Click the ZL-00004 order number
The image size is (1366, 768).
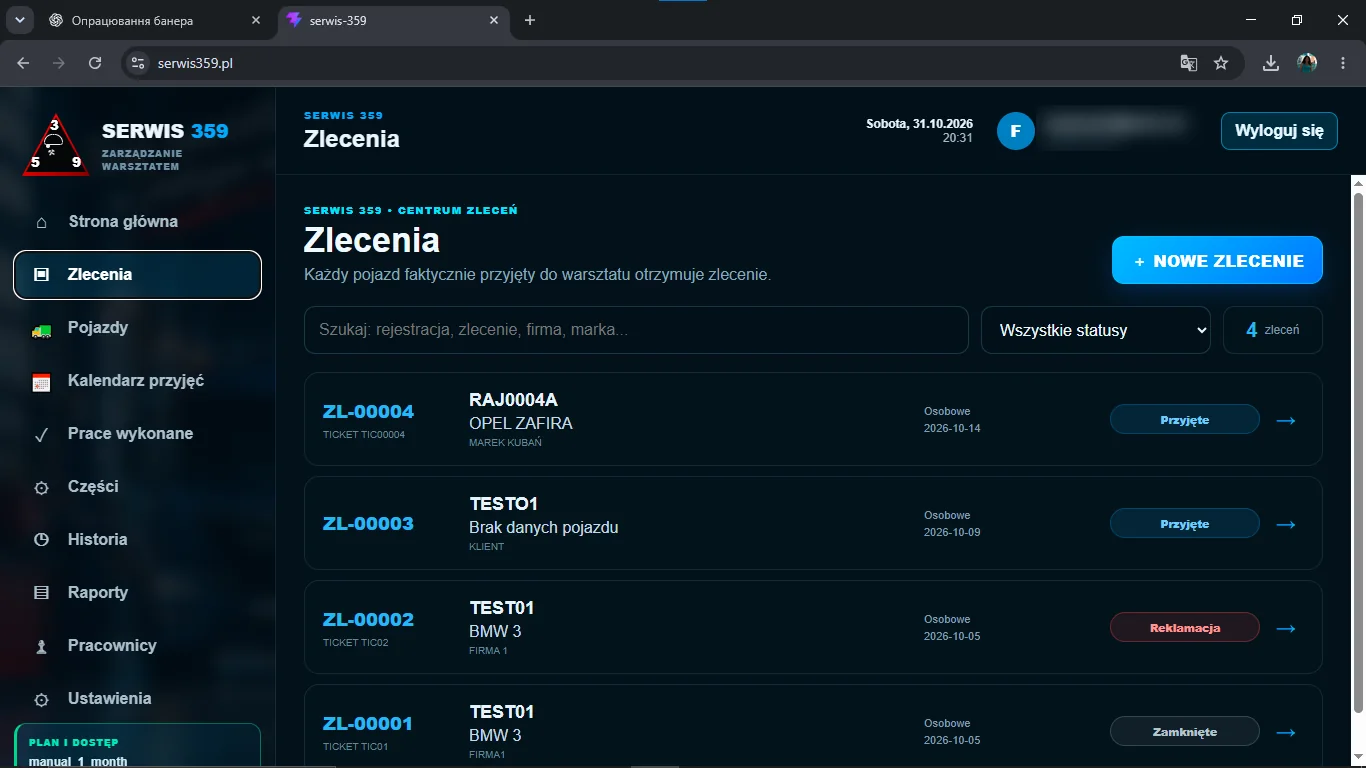[368, 412]
